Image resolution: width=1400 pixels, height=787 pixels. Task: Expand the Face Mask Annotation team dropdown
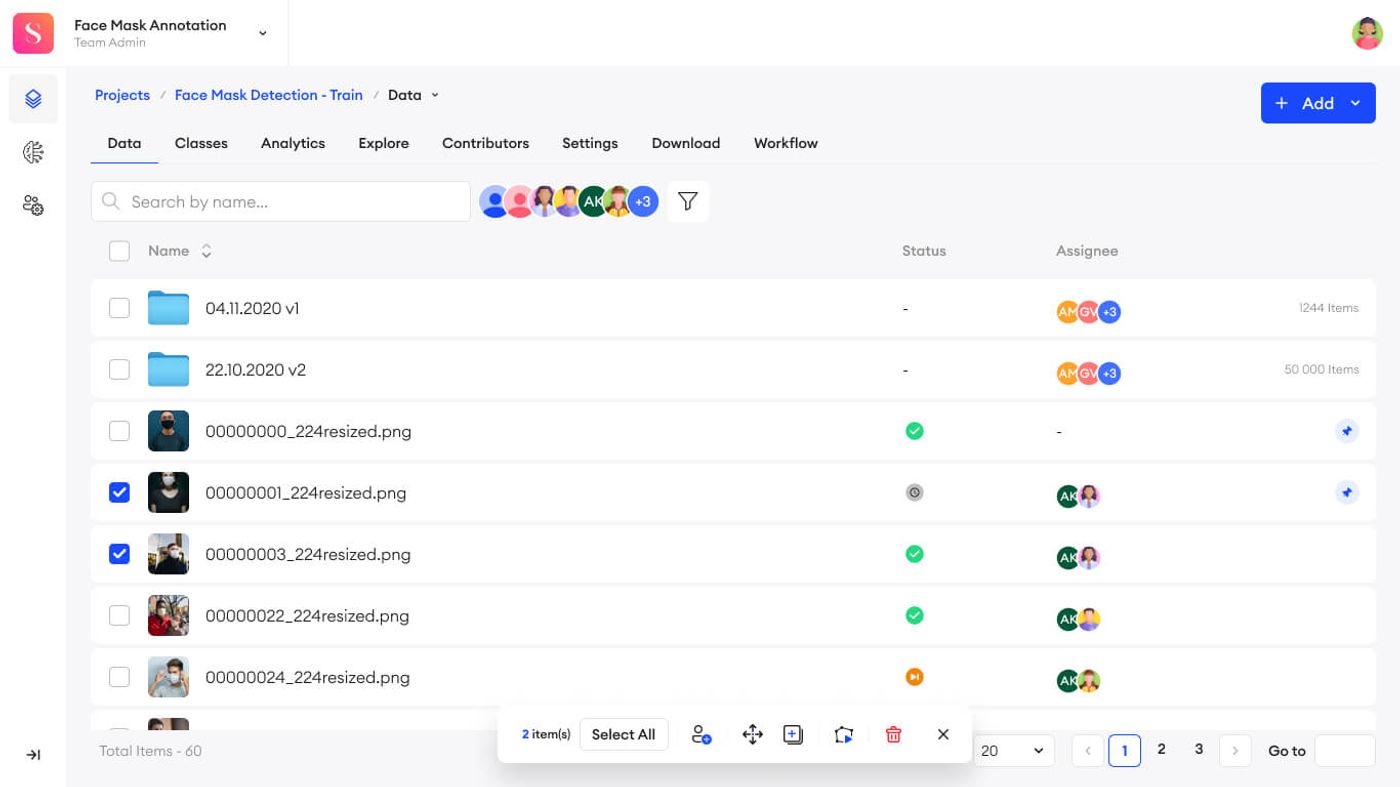pos(263,33)
